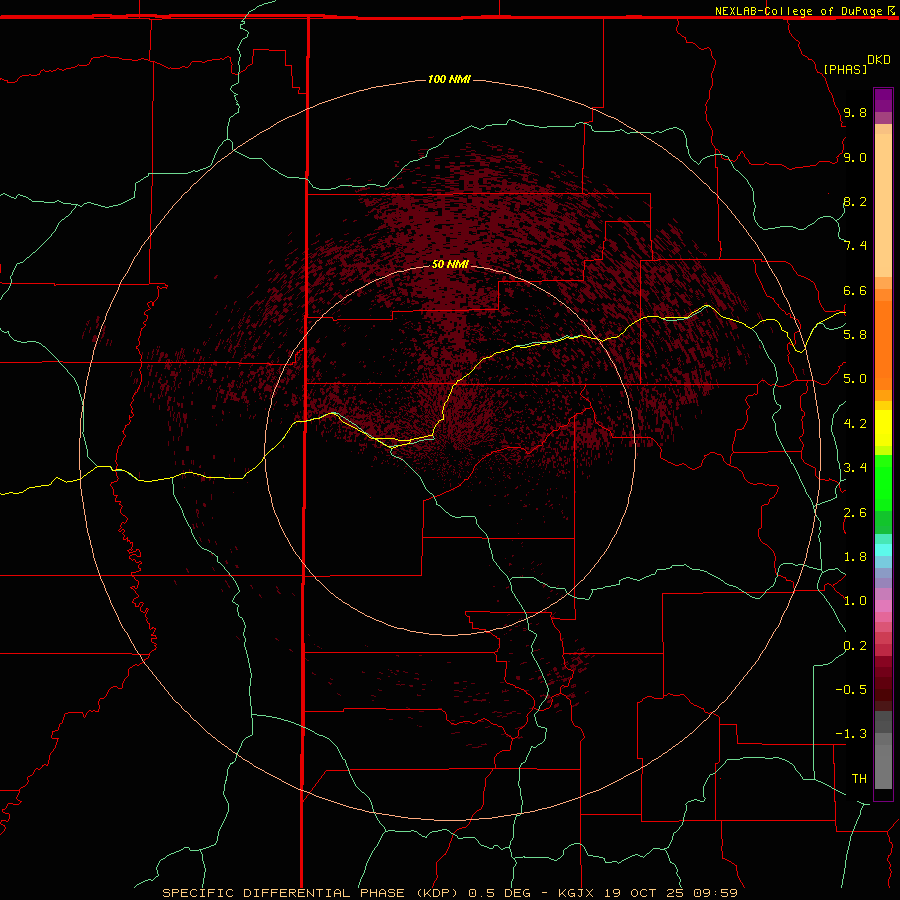Click the [PHAS] legend header

pyautogui.click(x=845, y=69)
